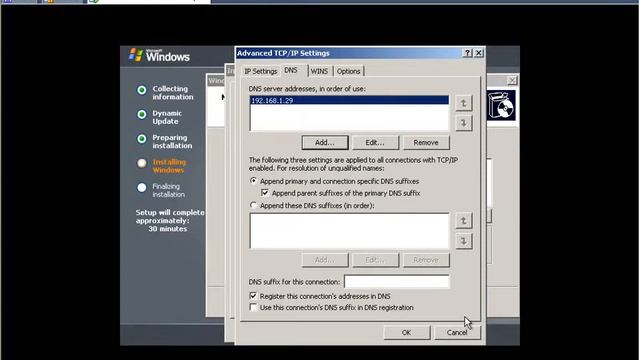Move DNS suffix up arrow
The width and height of the screenshot is (640, 360).
pos(463,221)
